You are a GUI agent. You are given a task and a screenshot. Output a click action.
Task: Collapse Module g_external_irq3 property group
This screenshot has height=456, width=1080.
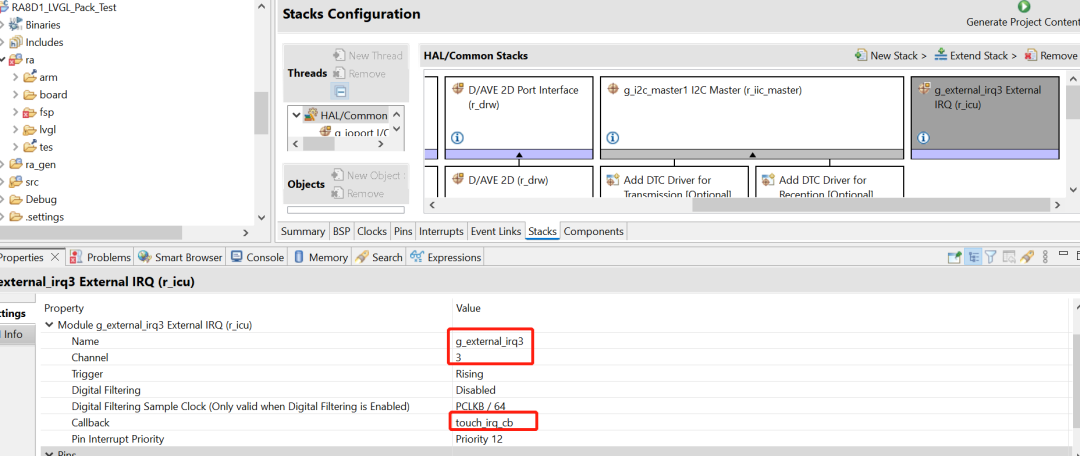click(x=50, y=325)
